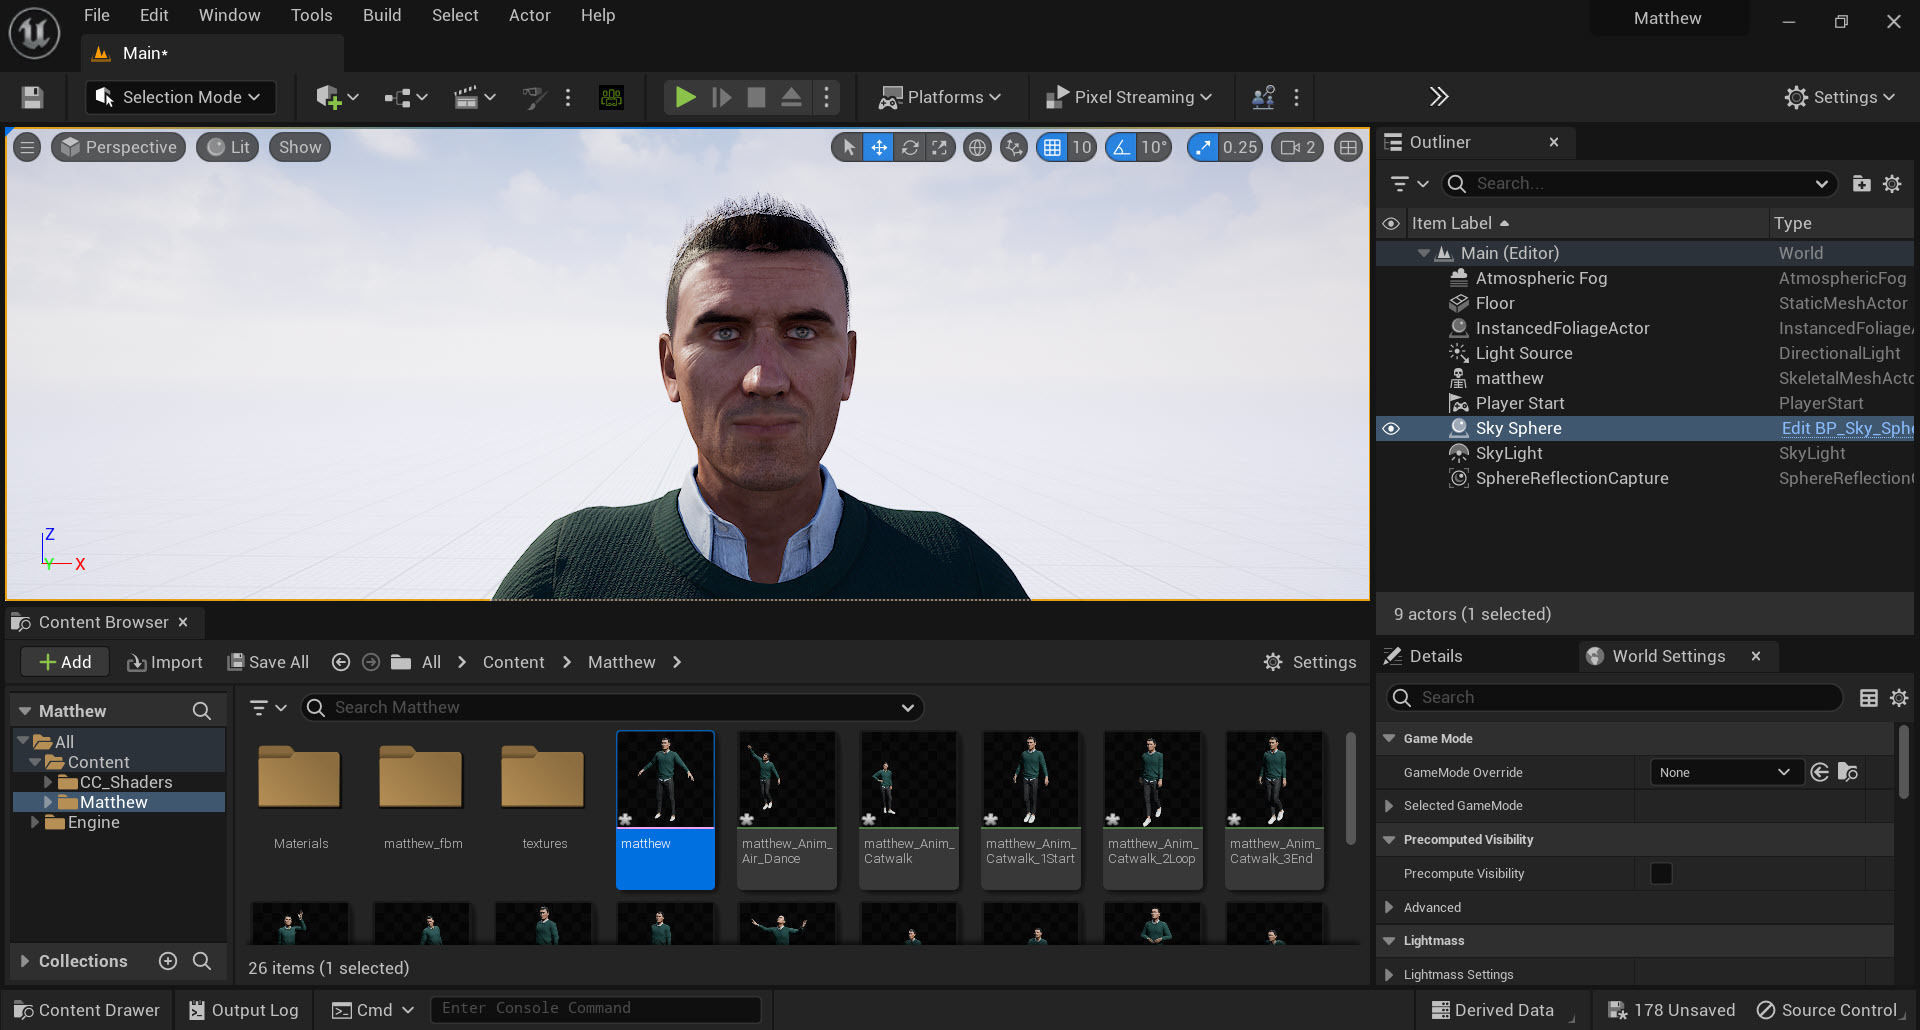The height and width of the screenshot is (1030, 1920).
Task: Select Light Source in the Outliner
Action: coord(1524,353)
